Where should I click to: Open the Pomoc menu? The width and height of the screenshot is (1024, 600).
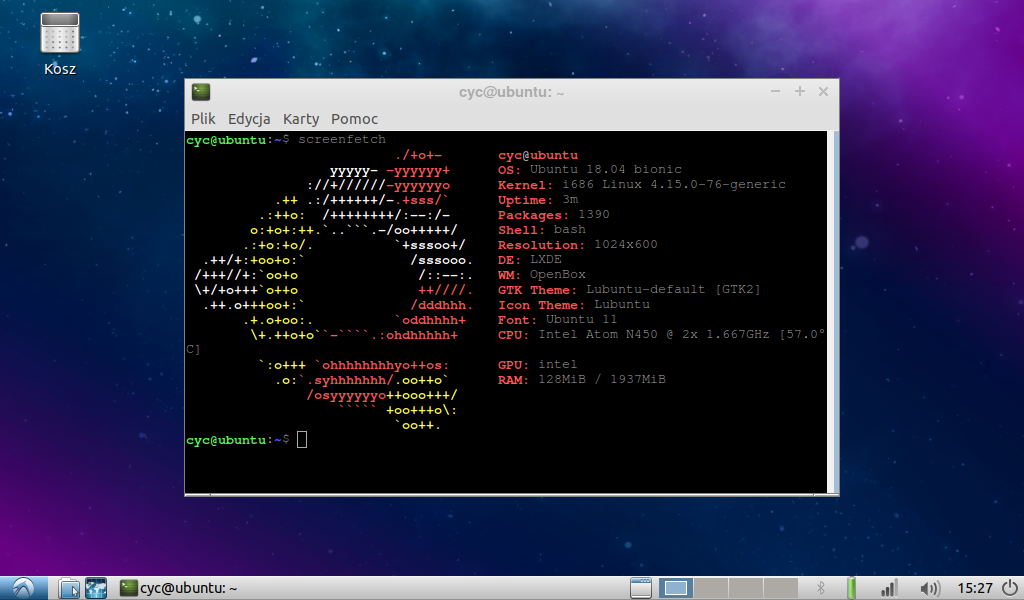click(354, 118)
